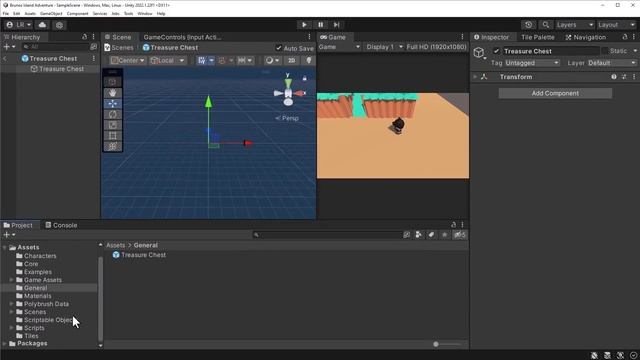Open the Layer Default dropdown
The width and height of the screenshot is (640, 360).
[x=612, y=63]
